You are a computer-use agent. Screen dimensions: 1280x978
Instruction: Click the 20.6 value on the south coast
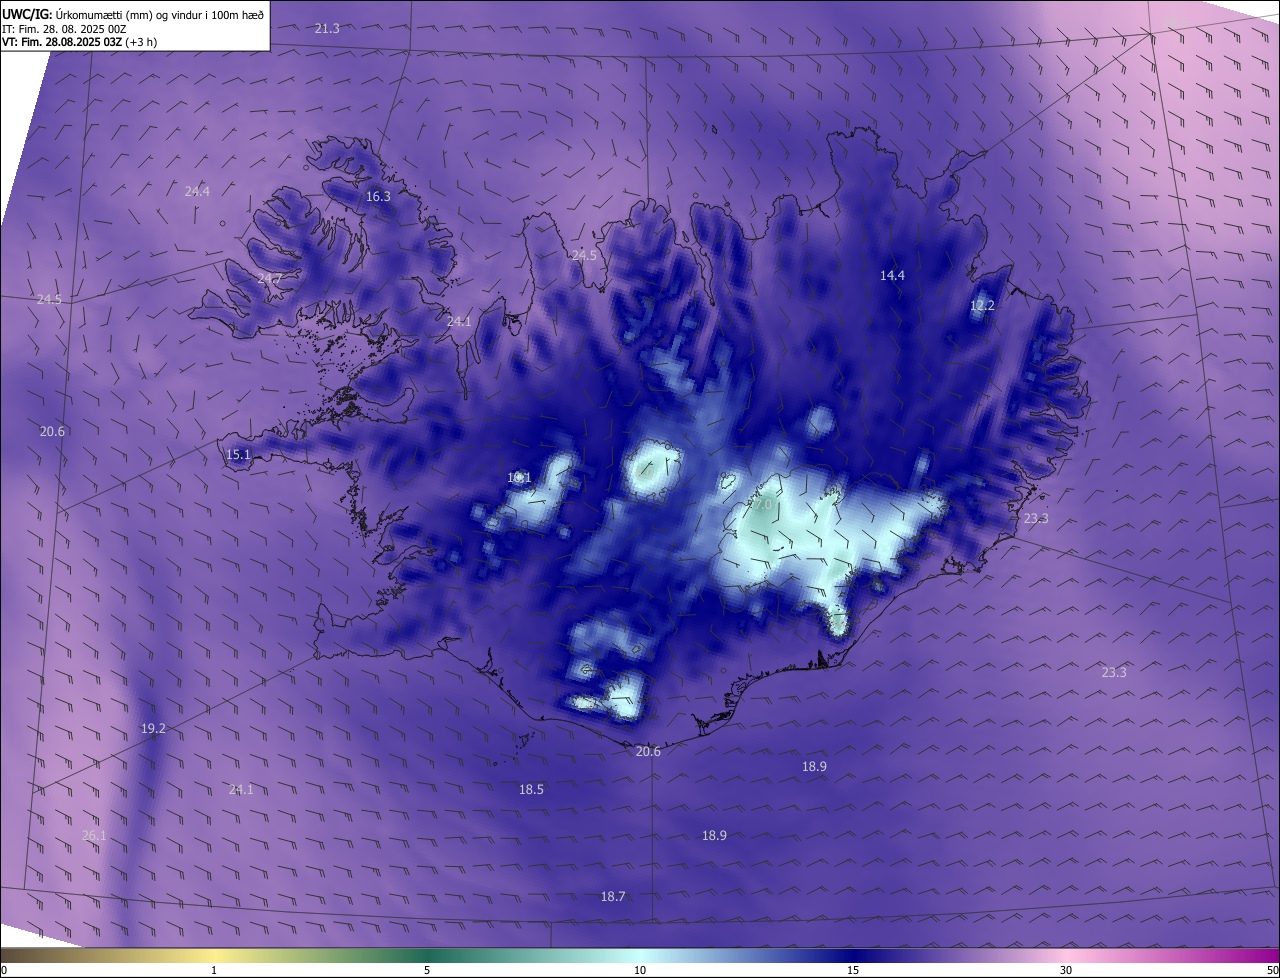pos(648,751)
